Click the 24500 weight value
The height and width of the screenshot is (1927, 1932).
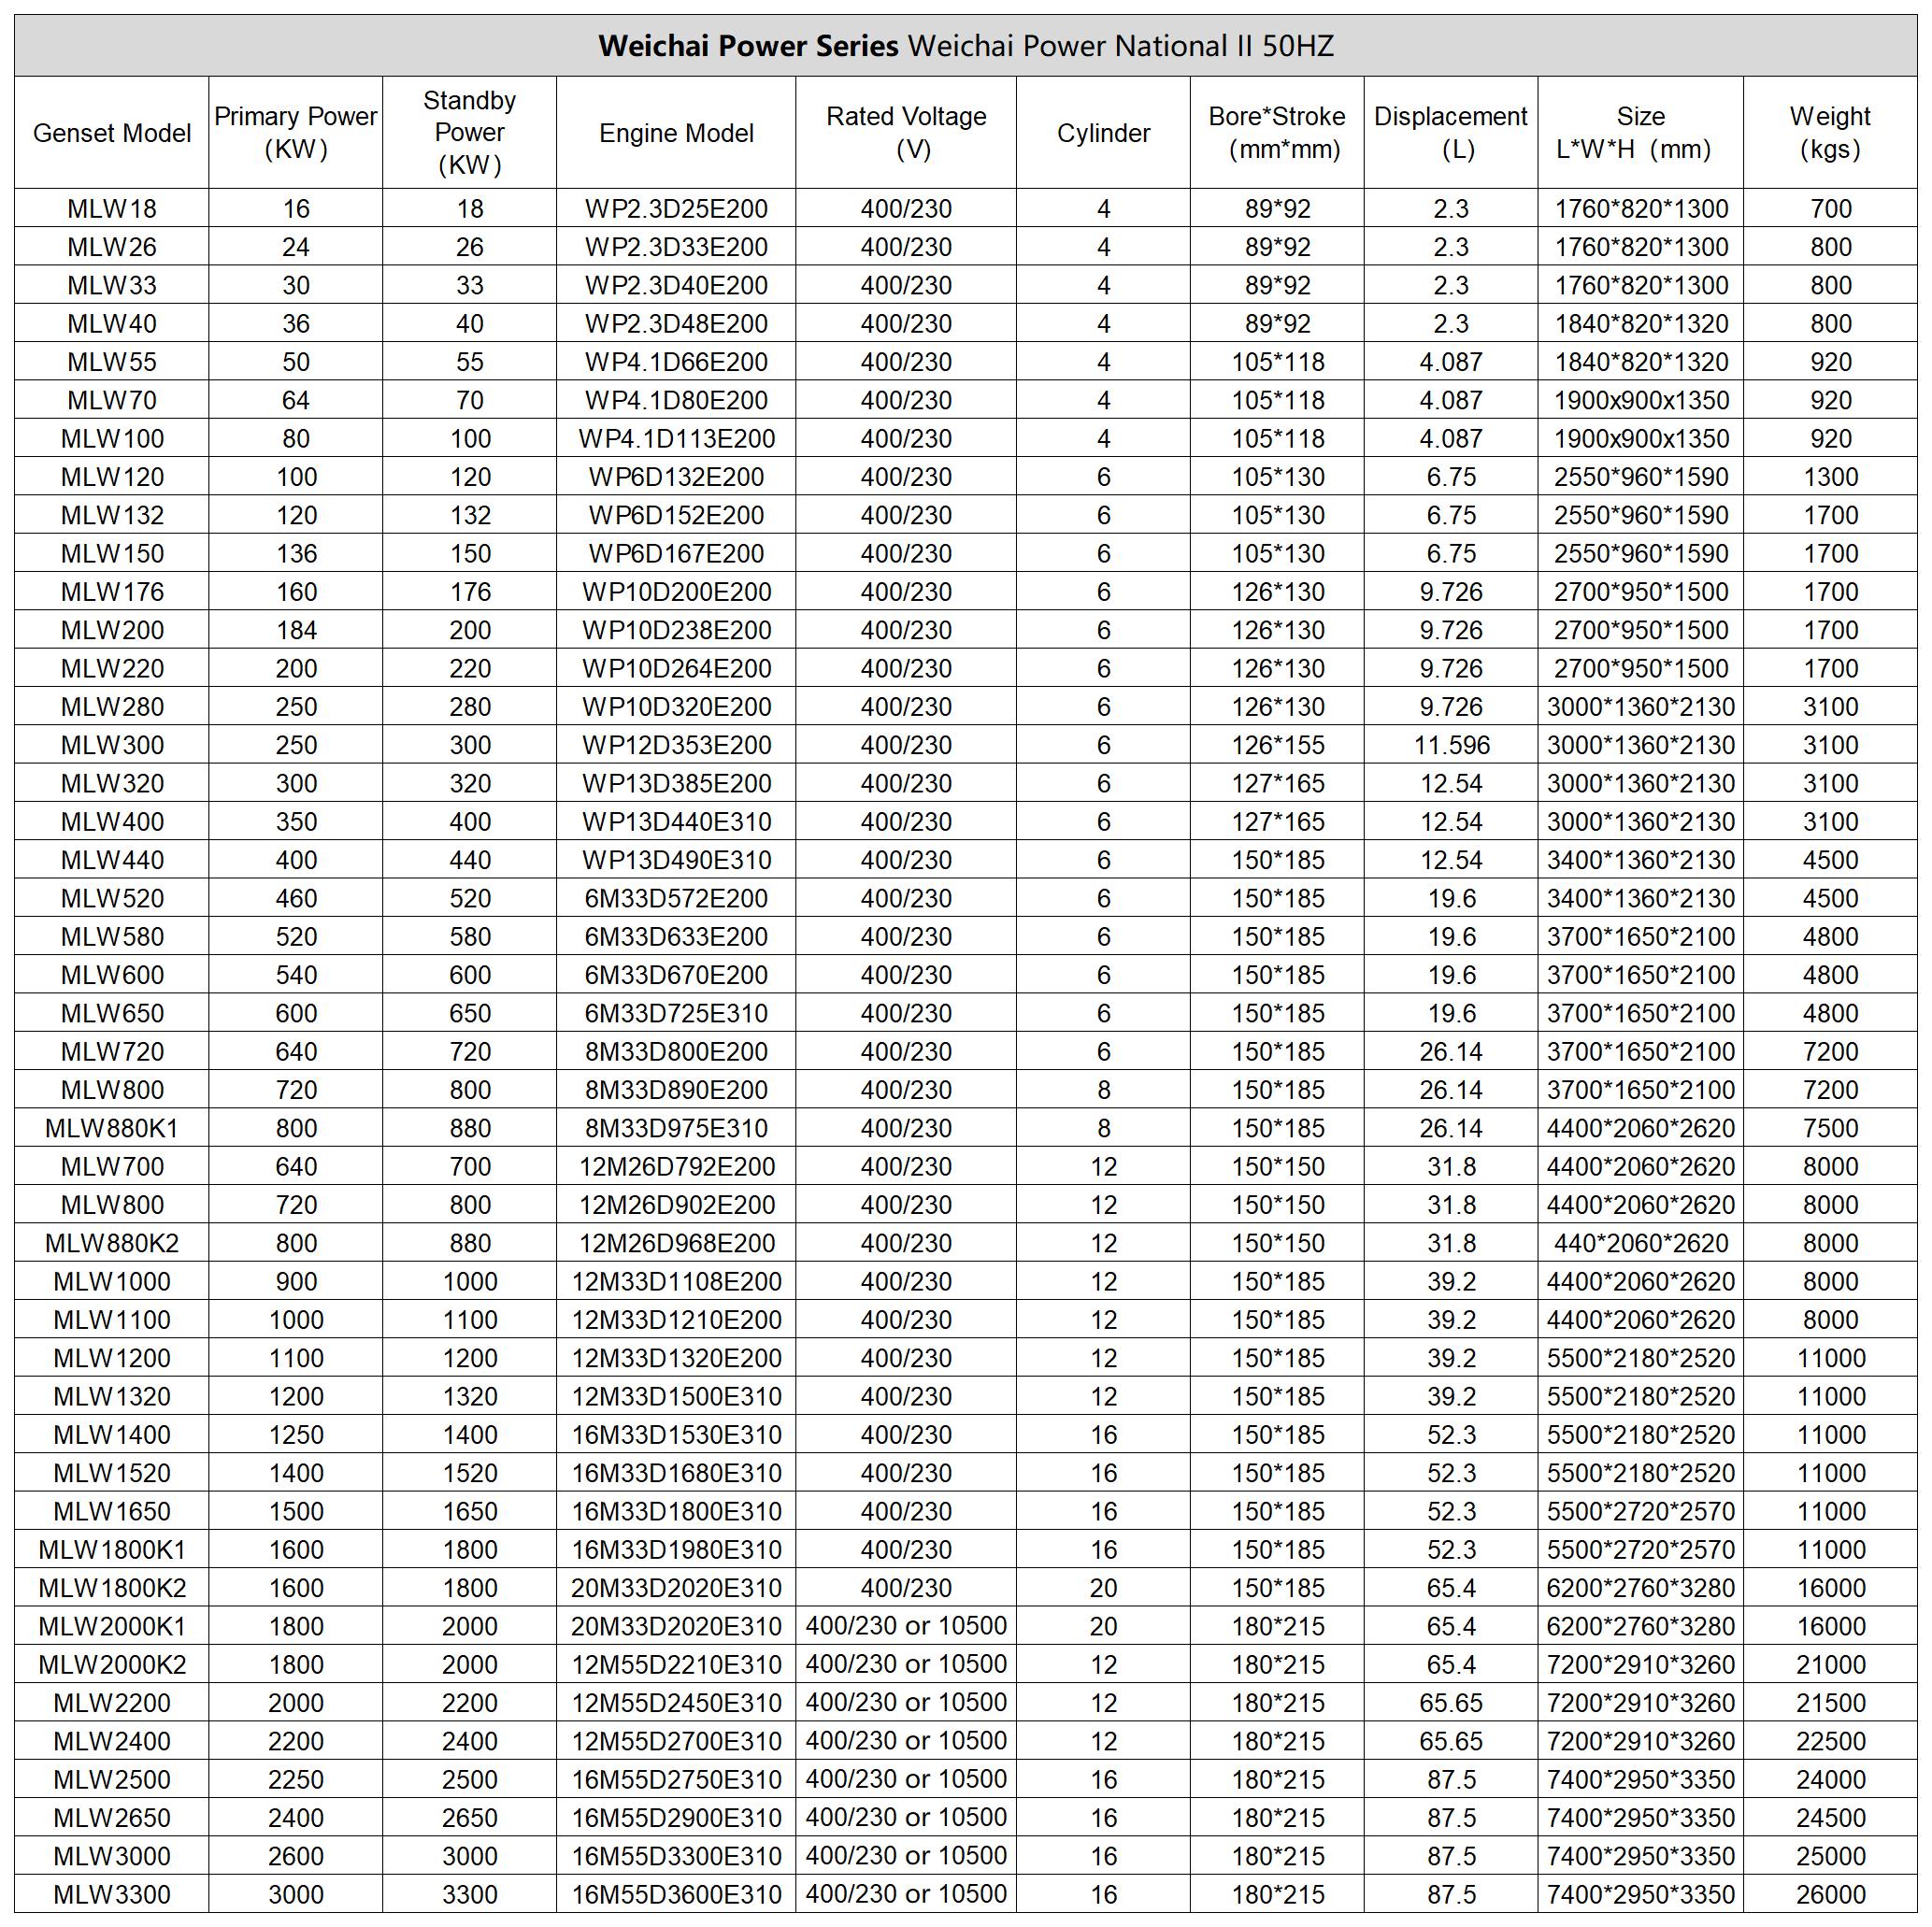point(1831,1818)
